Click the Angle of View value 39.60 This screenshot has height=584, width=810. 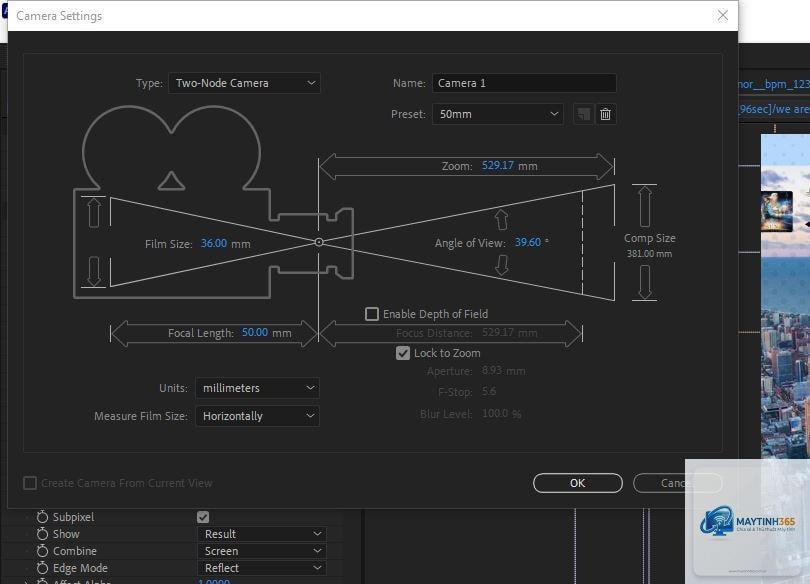tap(527, 242)
